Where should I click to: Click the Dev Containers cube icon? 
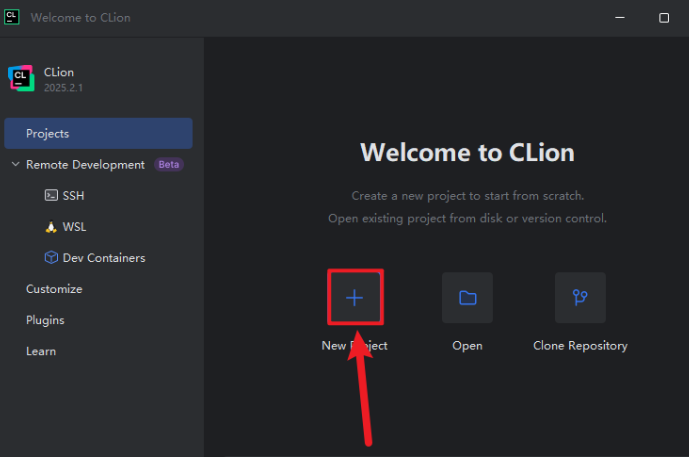[51, 258]
